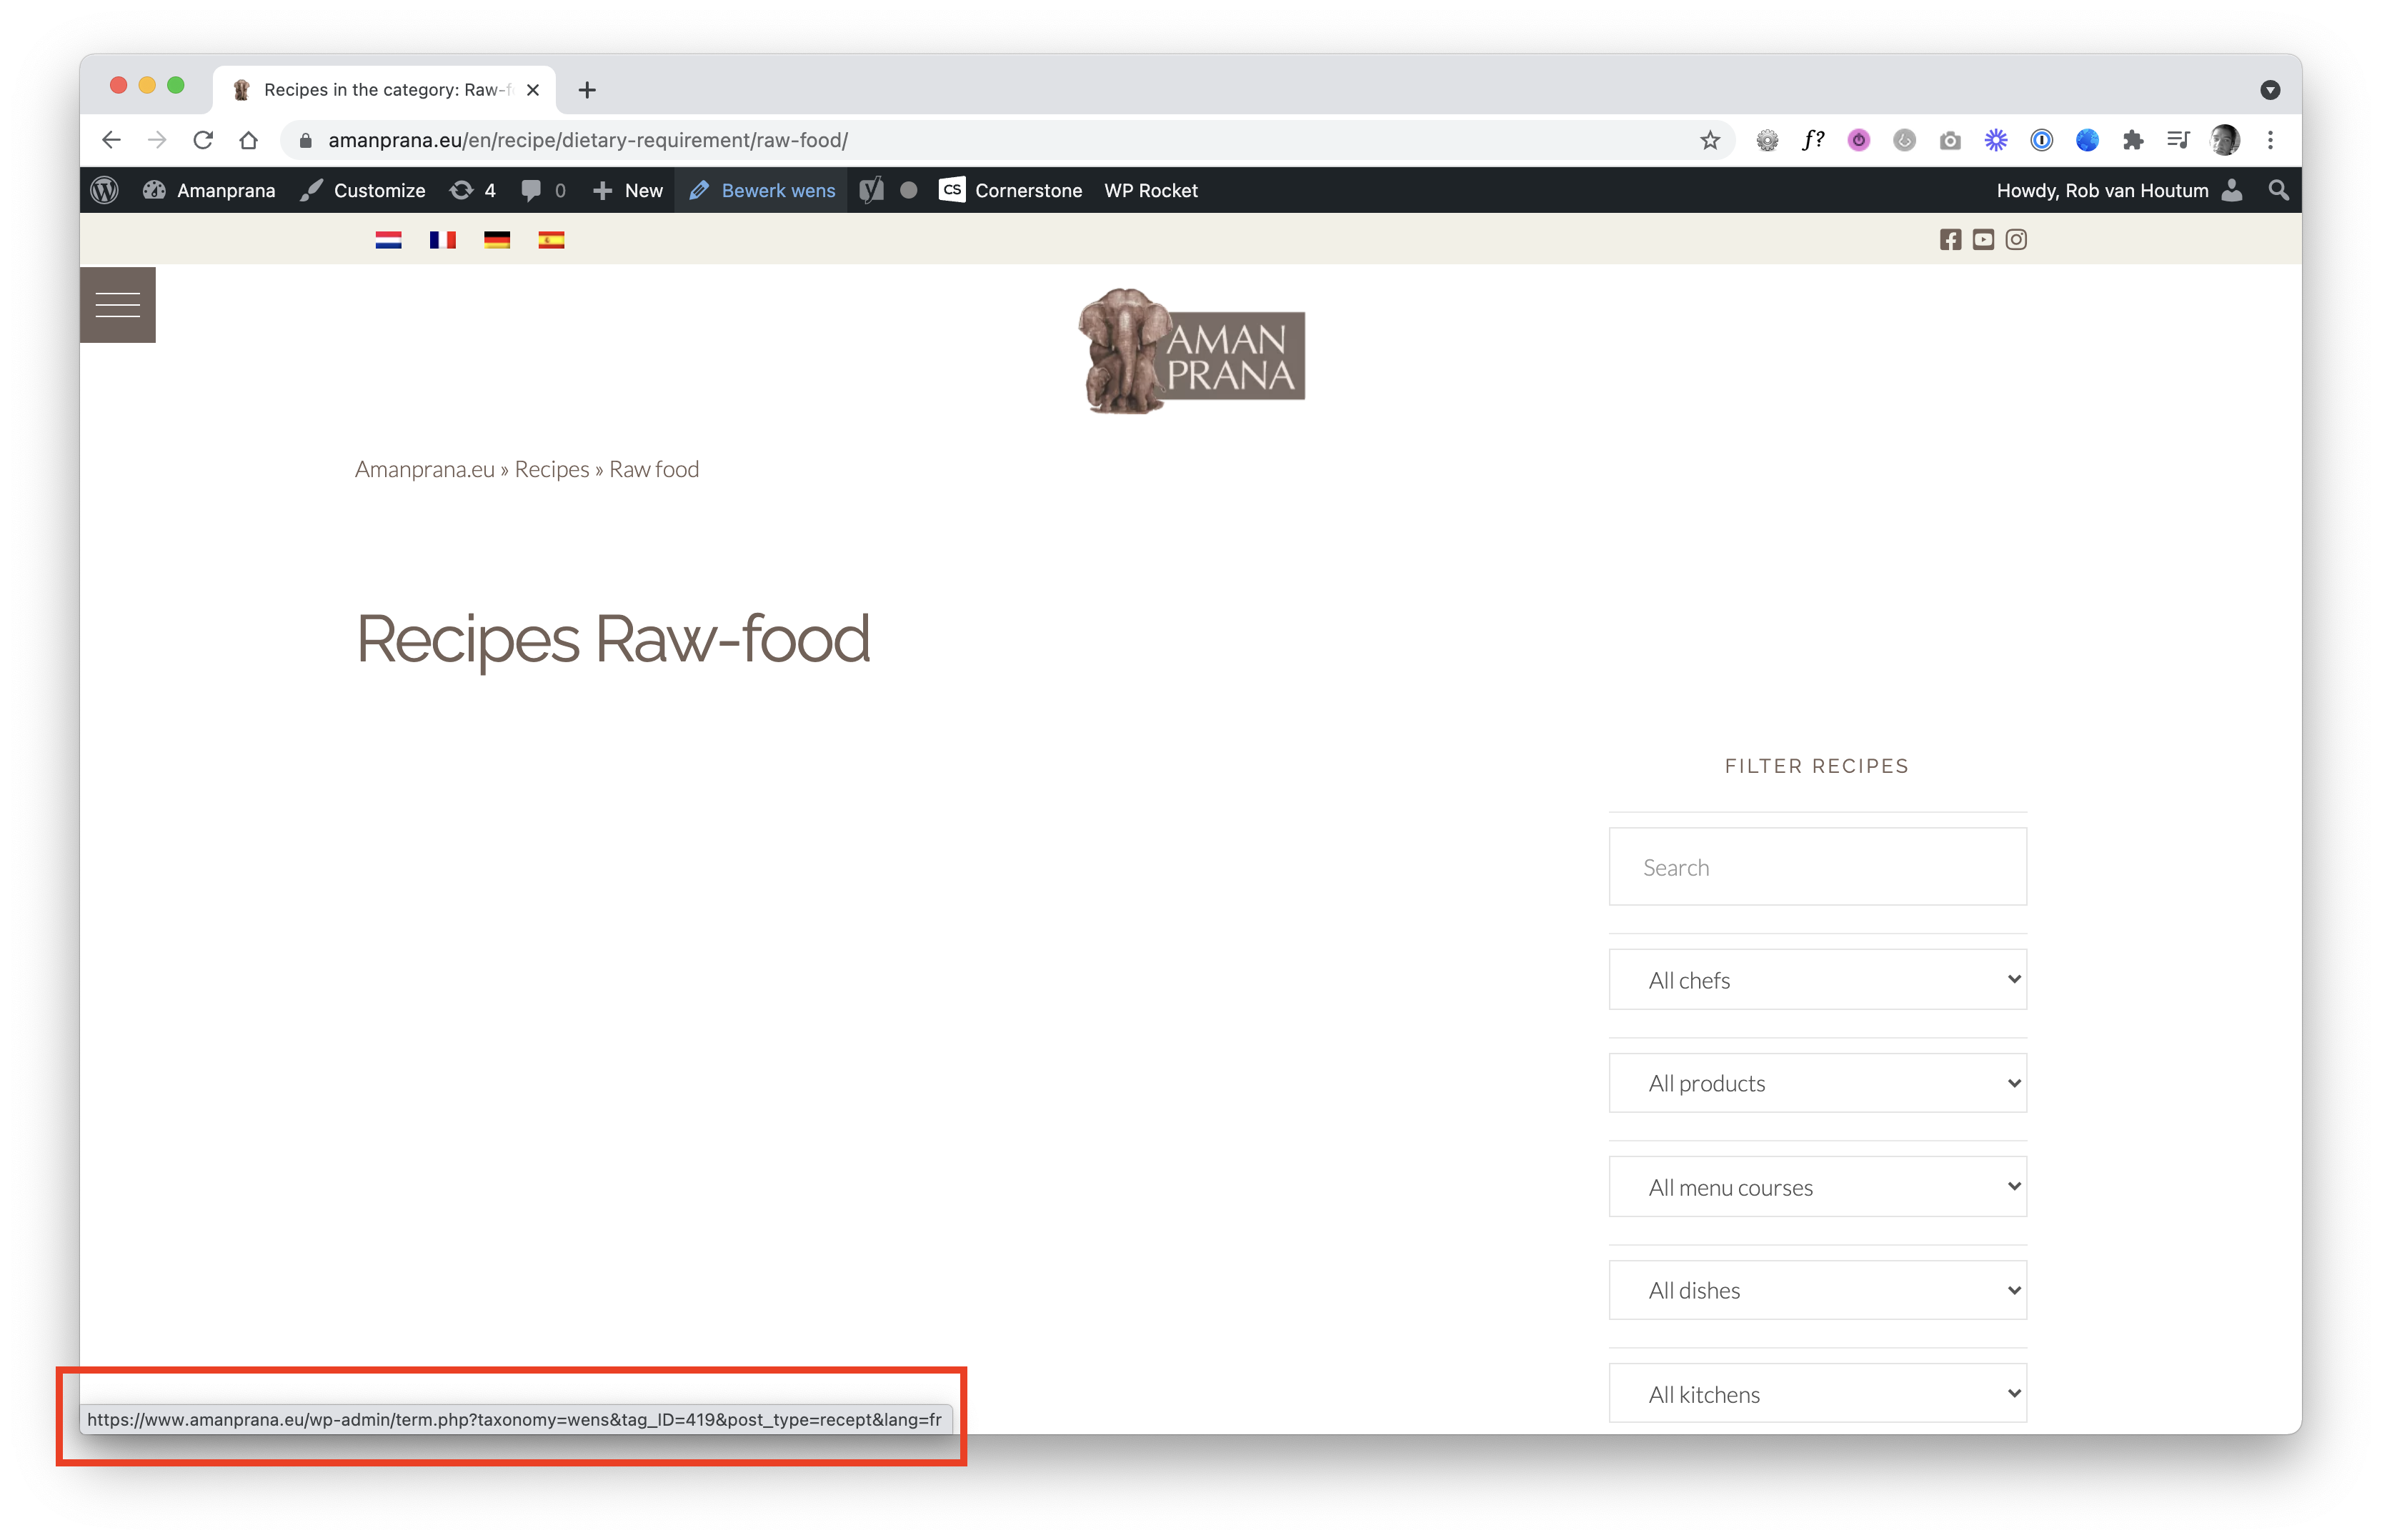Expand the All kitchens dropdown
The image size is (2382, 1540).
click(x=1817, y=1393)
